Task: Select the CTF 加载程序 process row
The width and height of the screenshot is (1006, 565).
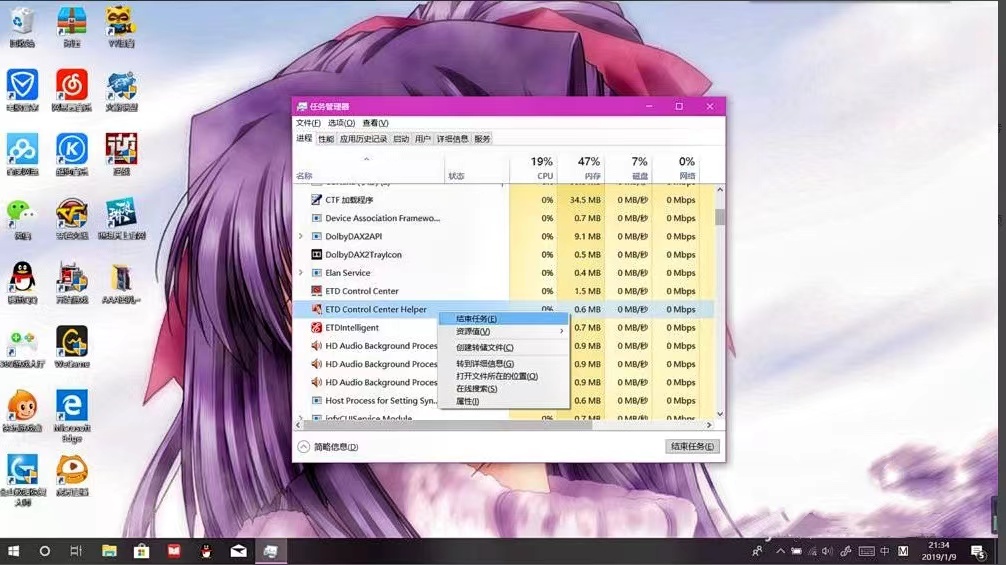Action: click(x=504, y=200)
